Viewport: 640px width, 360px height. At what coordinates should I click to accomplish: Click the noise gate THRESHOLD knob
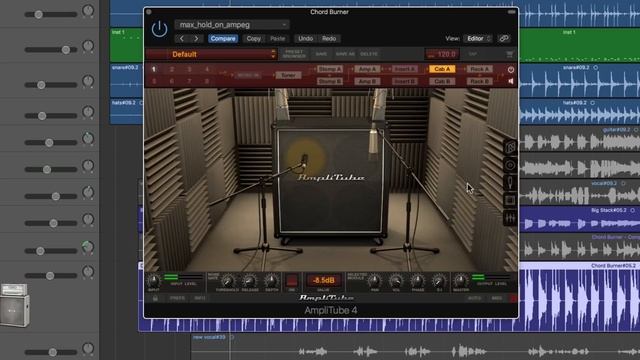[x=228, y=281]
